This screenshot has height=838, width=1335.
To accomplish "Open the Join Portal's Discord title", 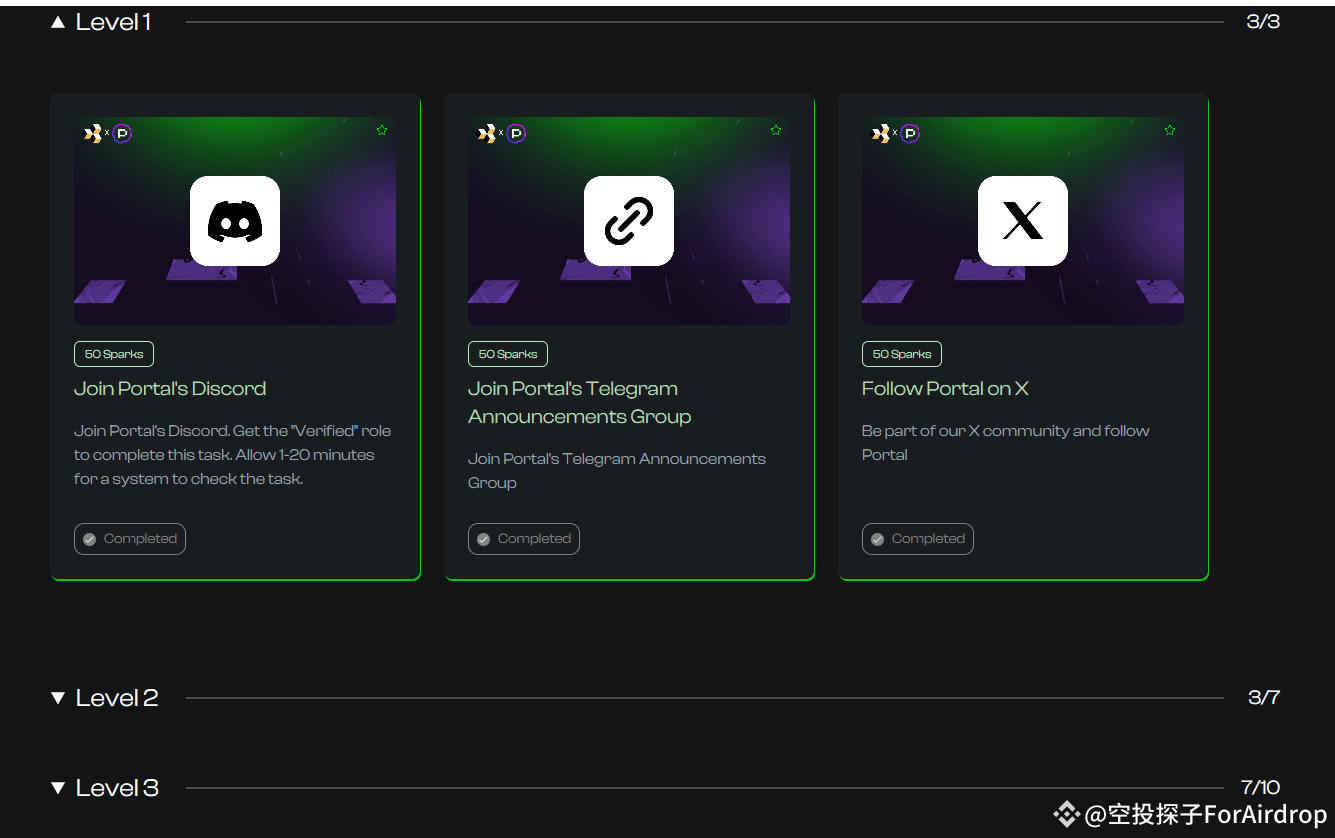I will [170, 389].
